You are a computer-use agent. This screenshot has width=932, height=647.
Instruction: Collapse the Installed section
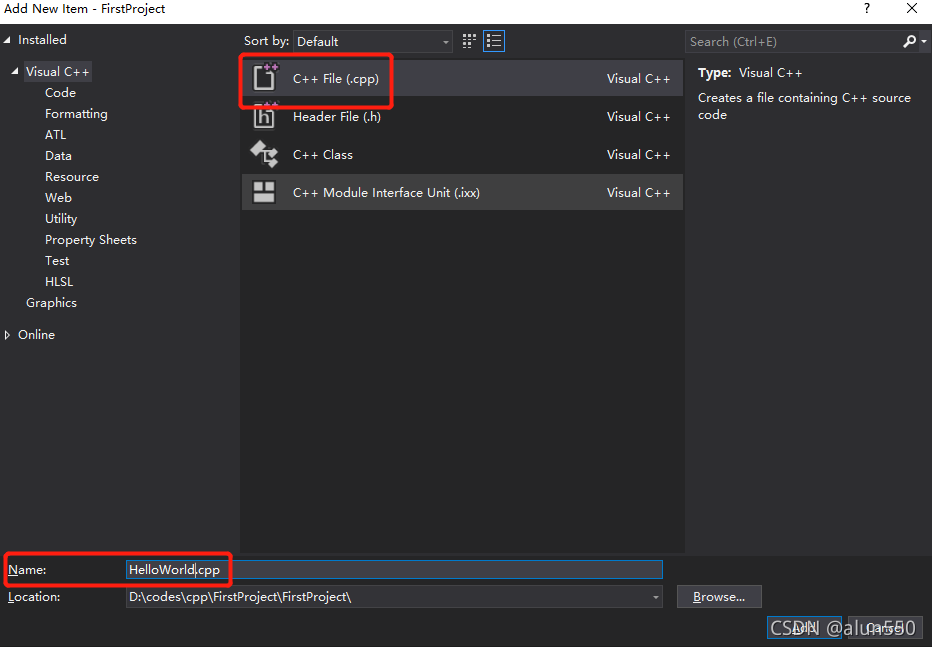(x=7, y=40)
